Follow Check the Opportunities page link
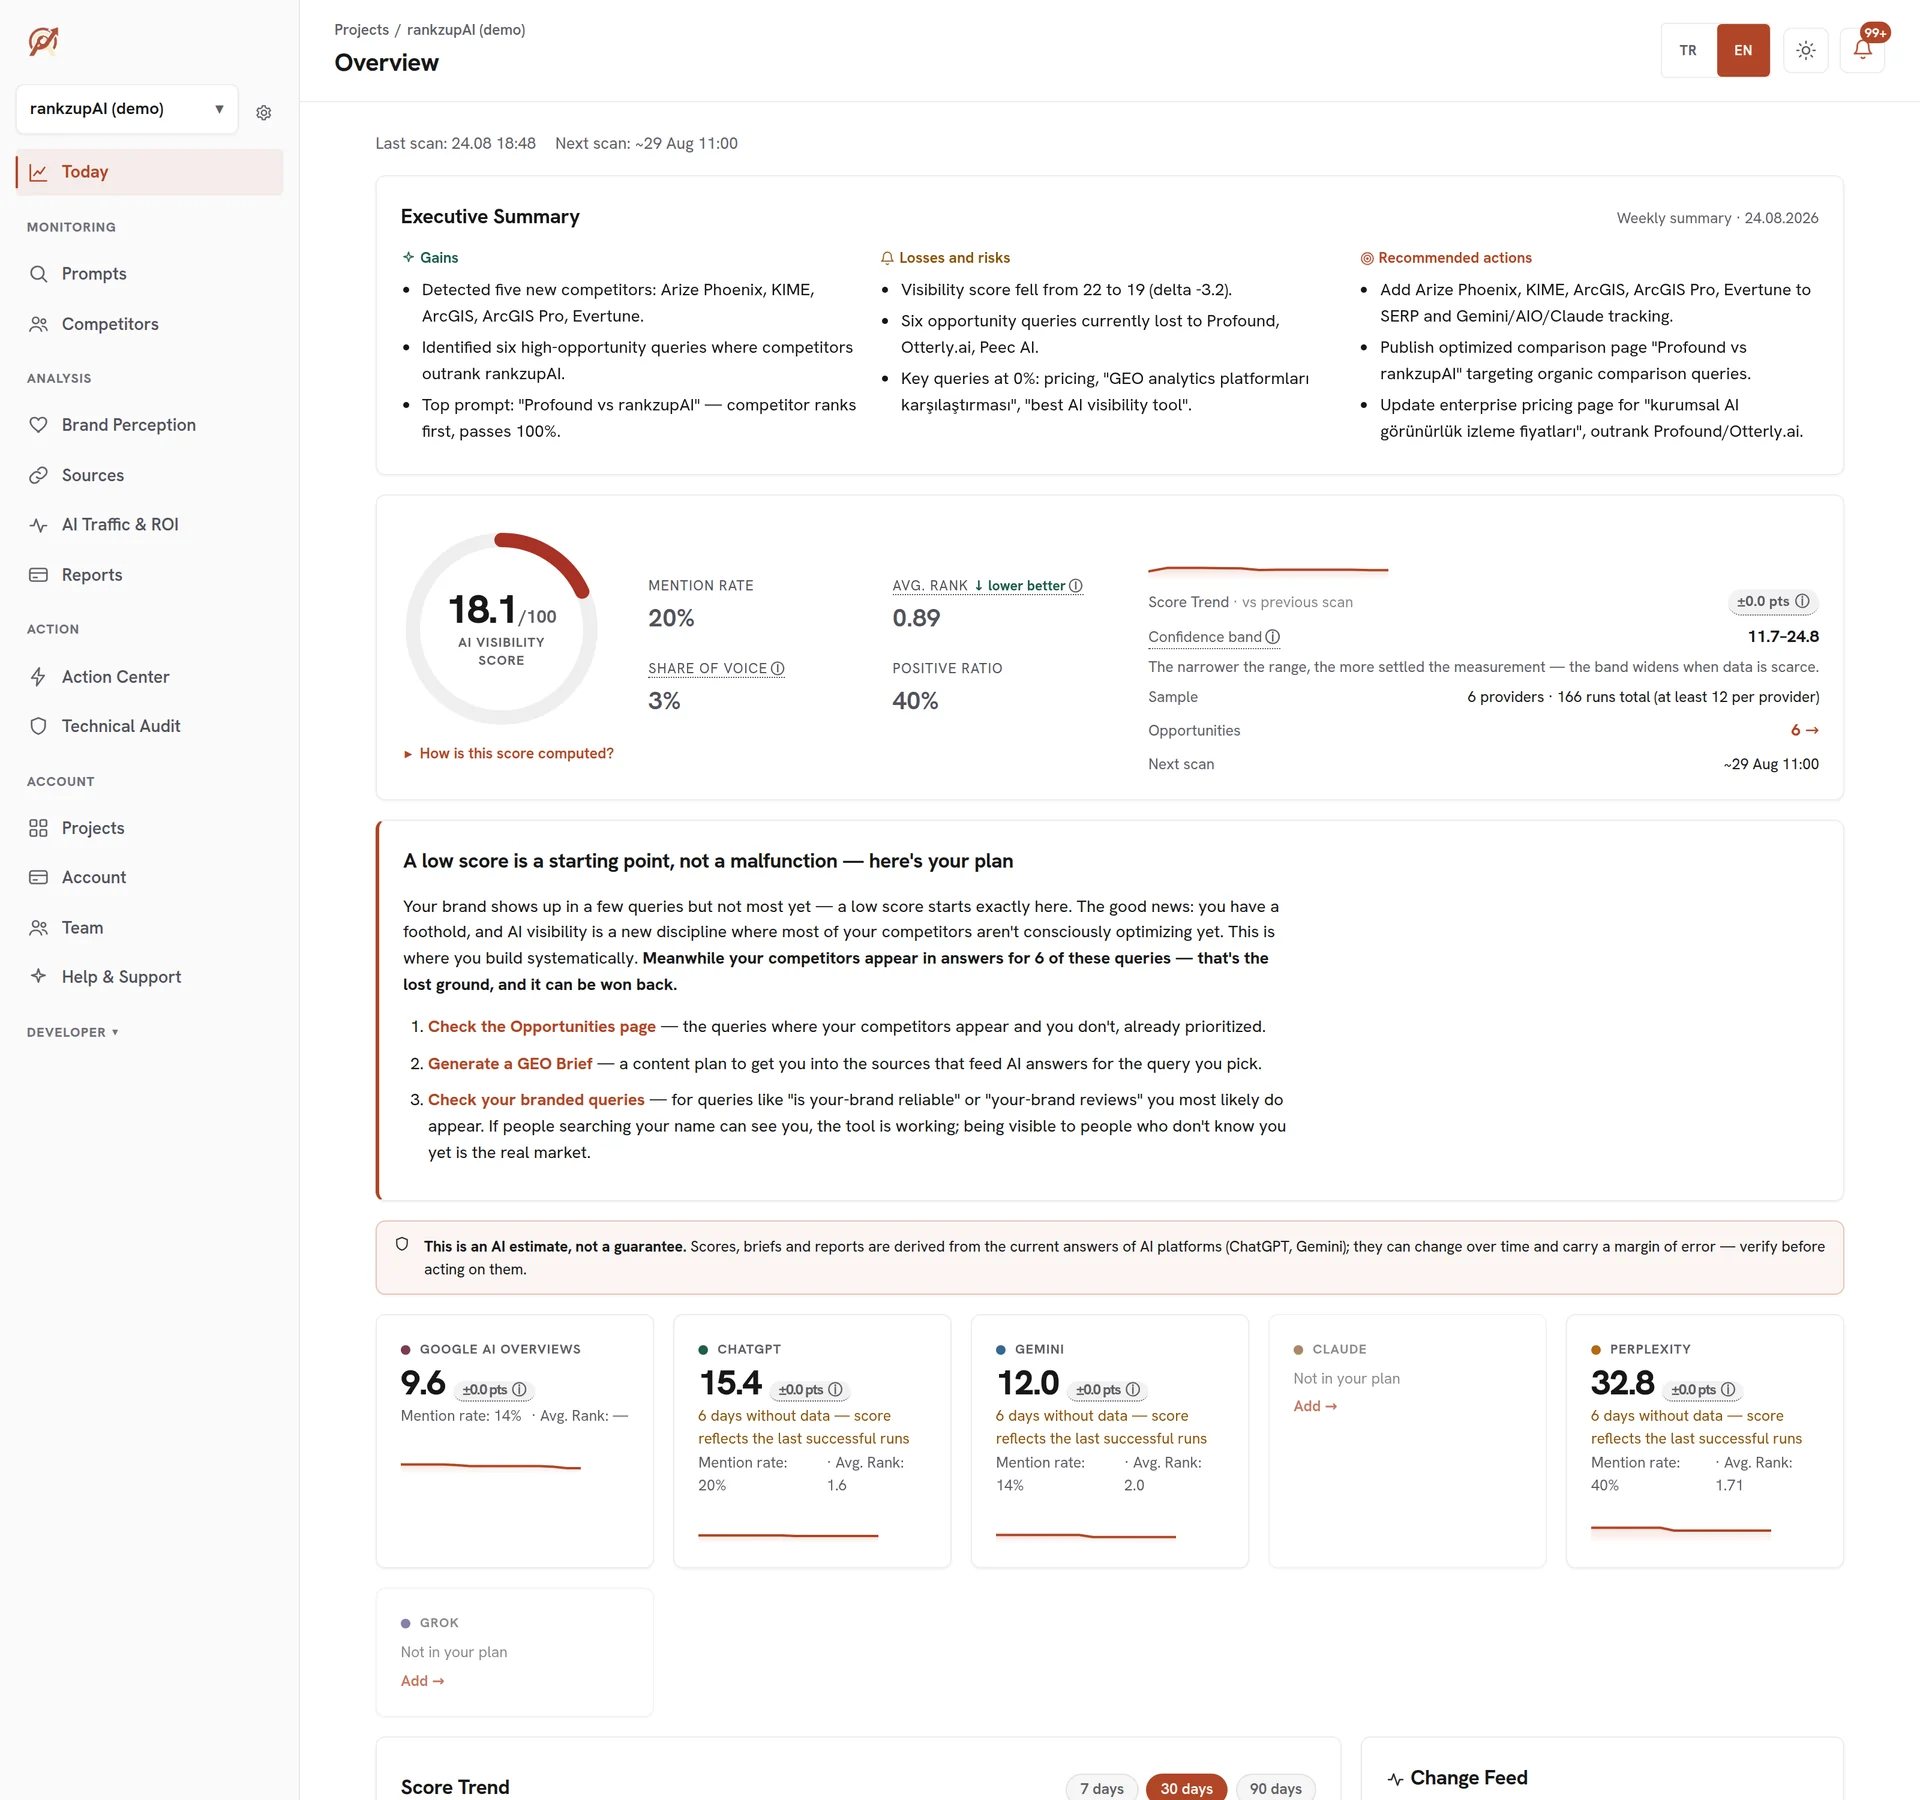 pos(542,1026)
